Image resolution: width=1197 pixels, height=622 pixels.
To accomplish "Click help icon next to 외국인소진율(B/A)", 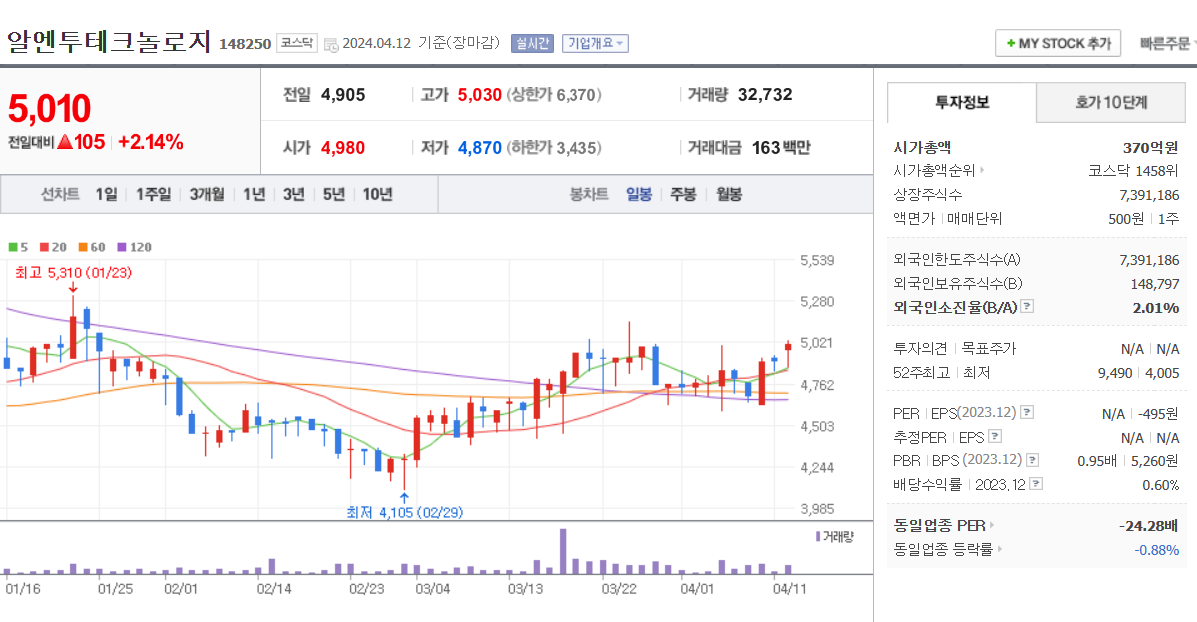I will click(1028, 306).
